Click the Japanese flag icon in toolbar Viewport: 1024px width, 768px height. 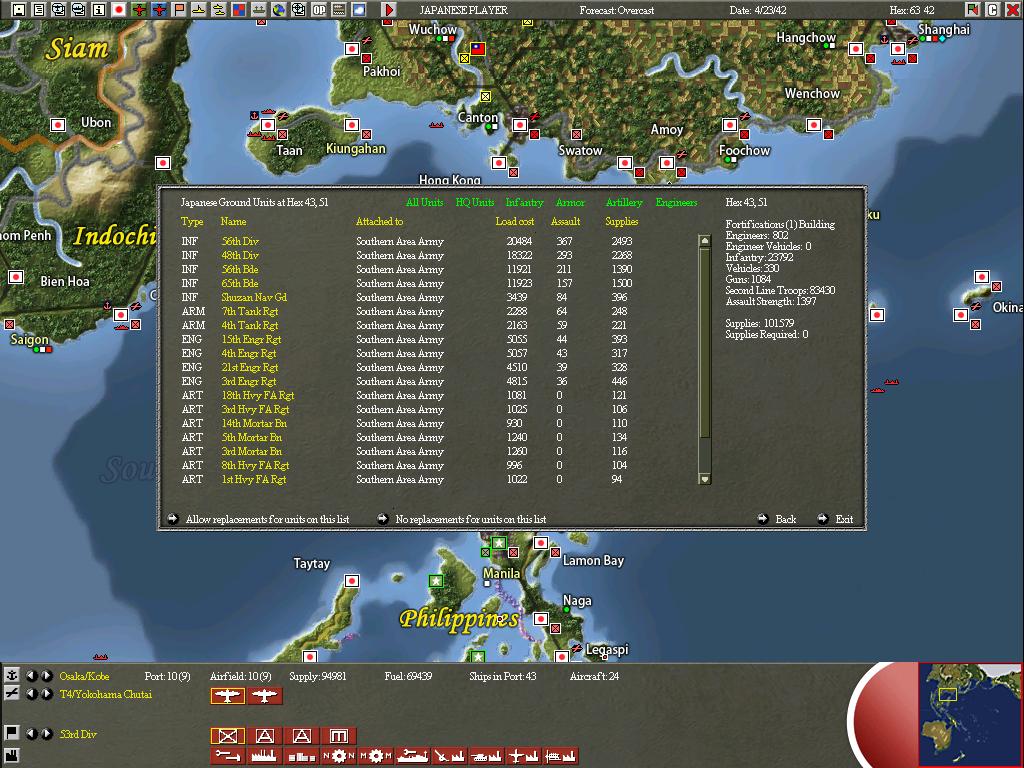[x=119, y=10]
